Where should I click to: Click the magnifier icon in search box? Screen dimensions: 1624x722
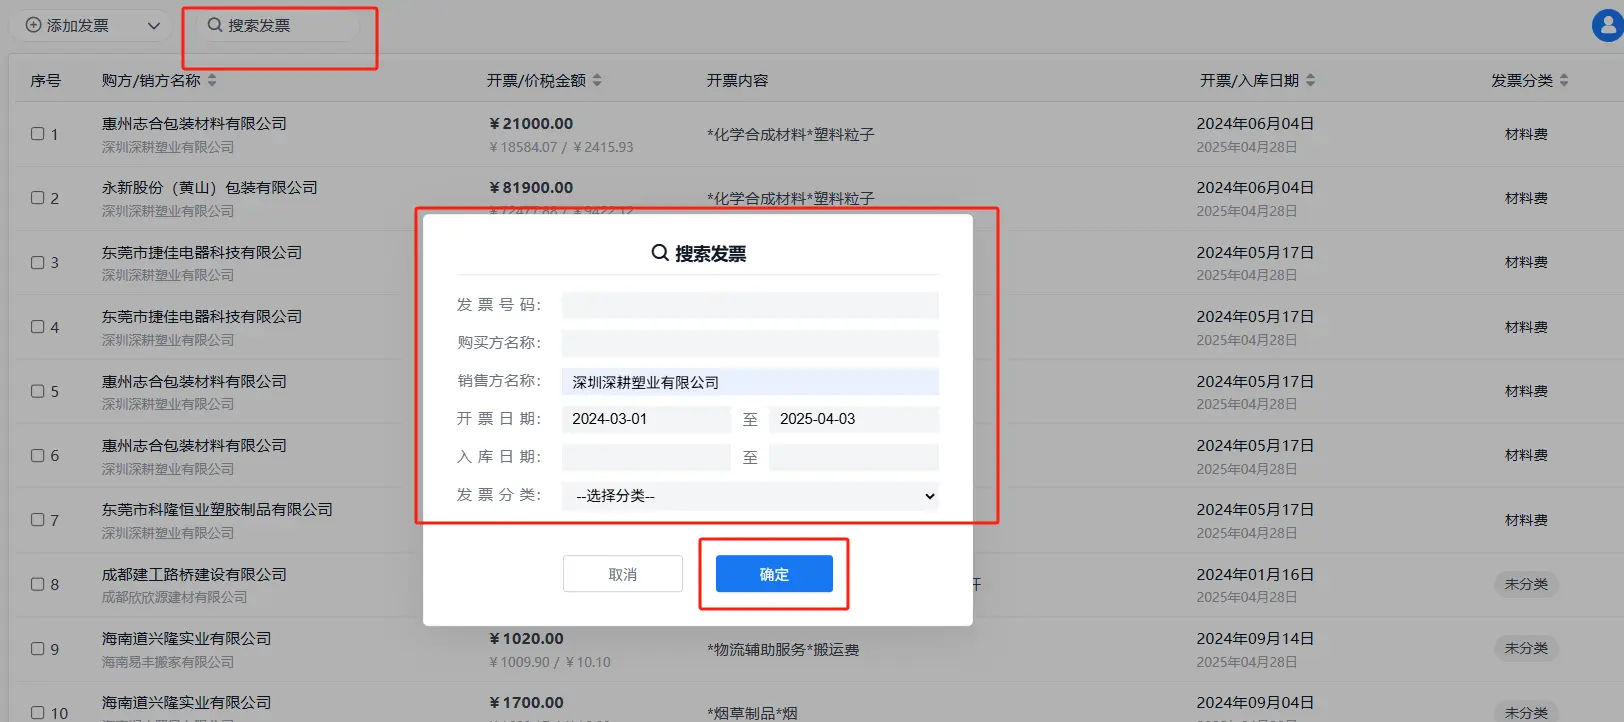(x=214, y=25)
